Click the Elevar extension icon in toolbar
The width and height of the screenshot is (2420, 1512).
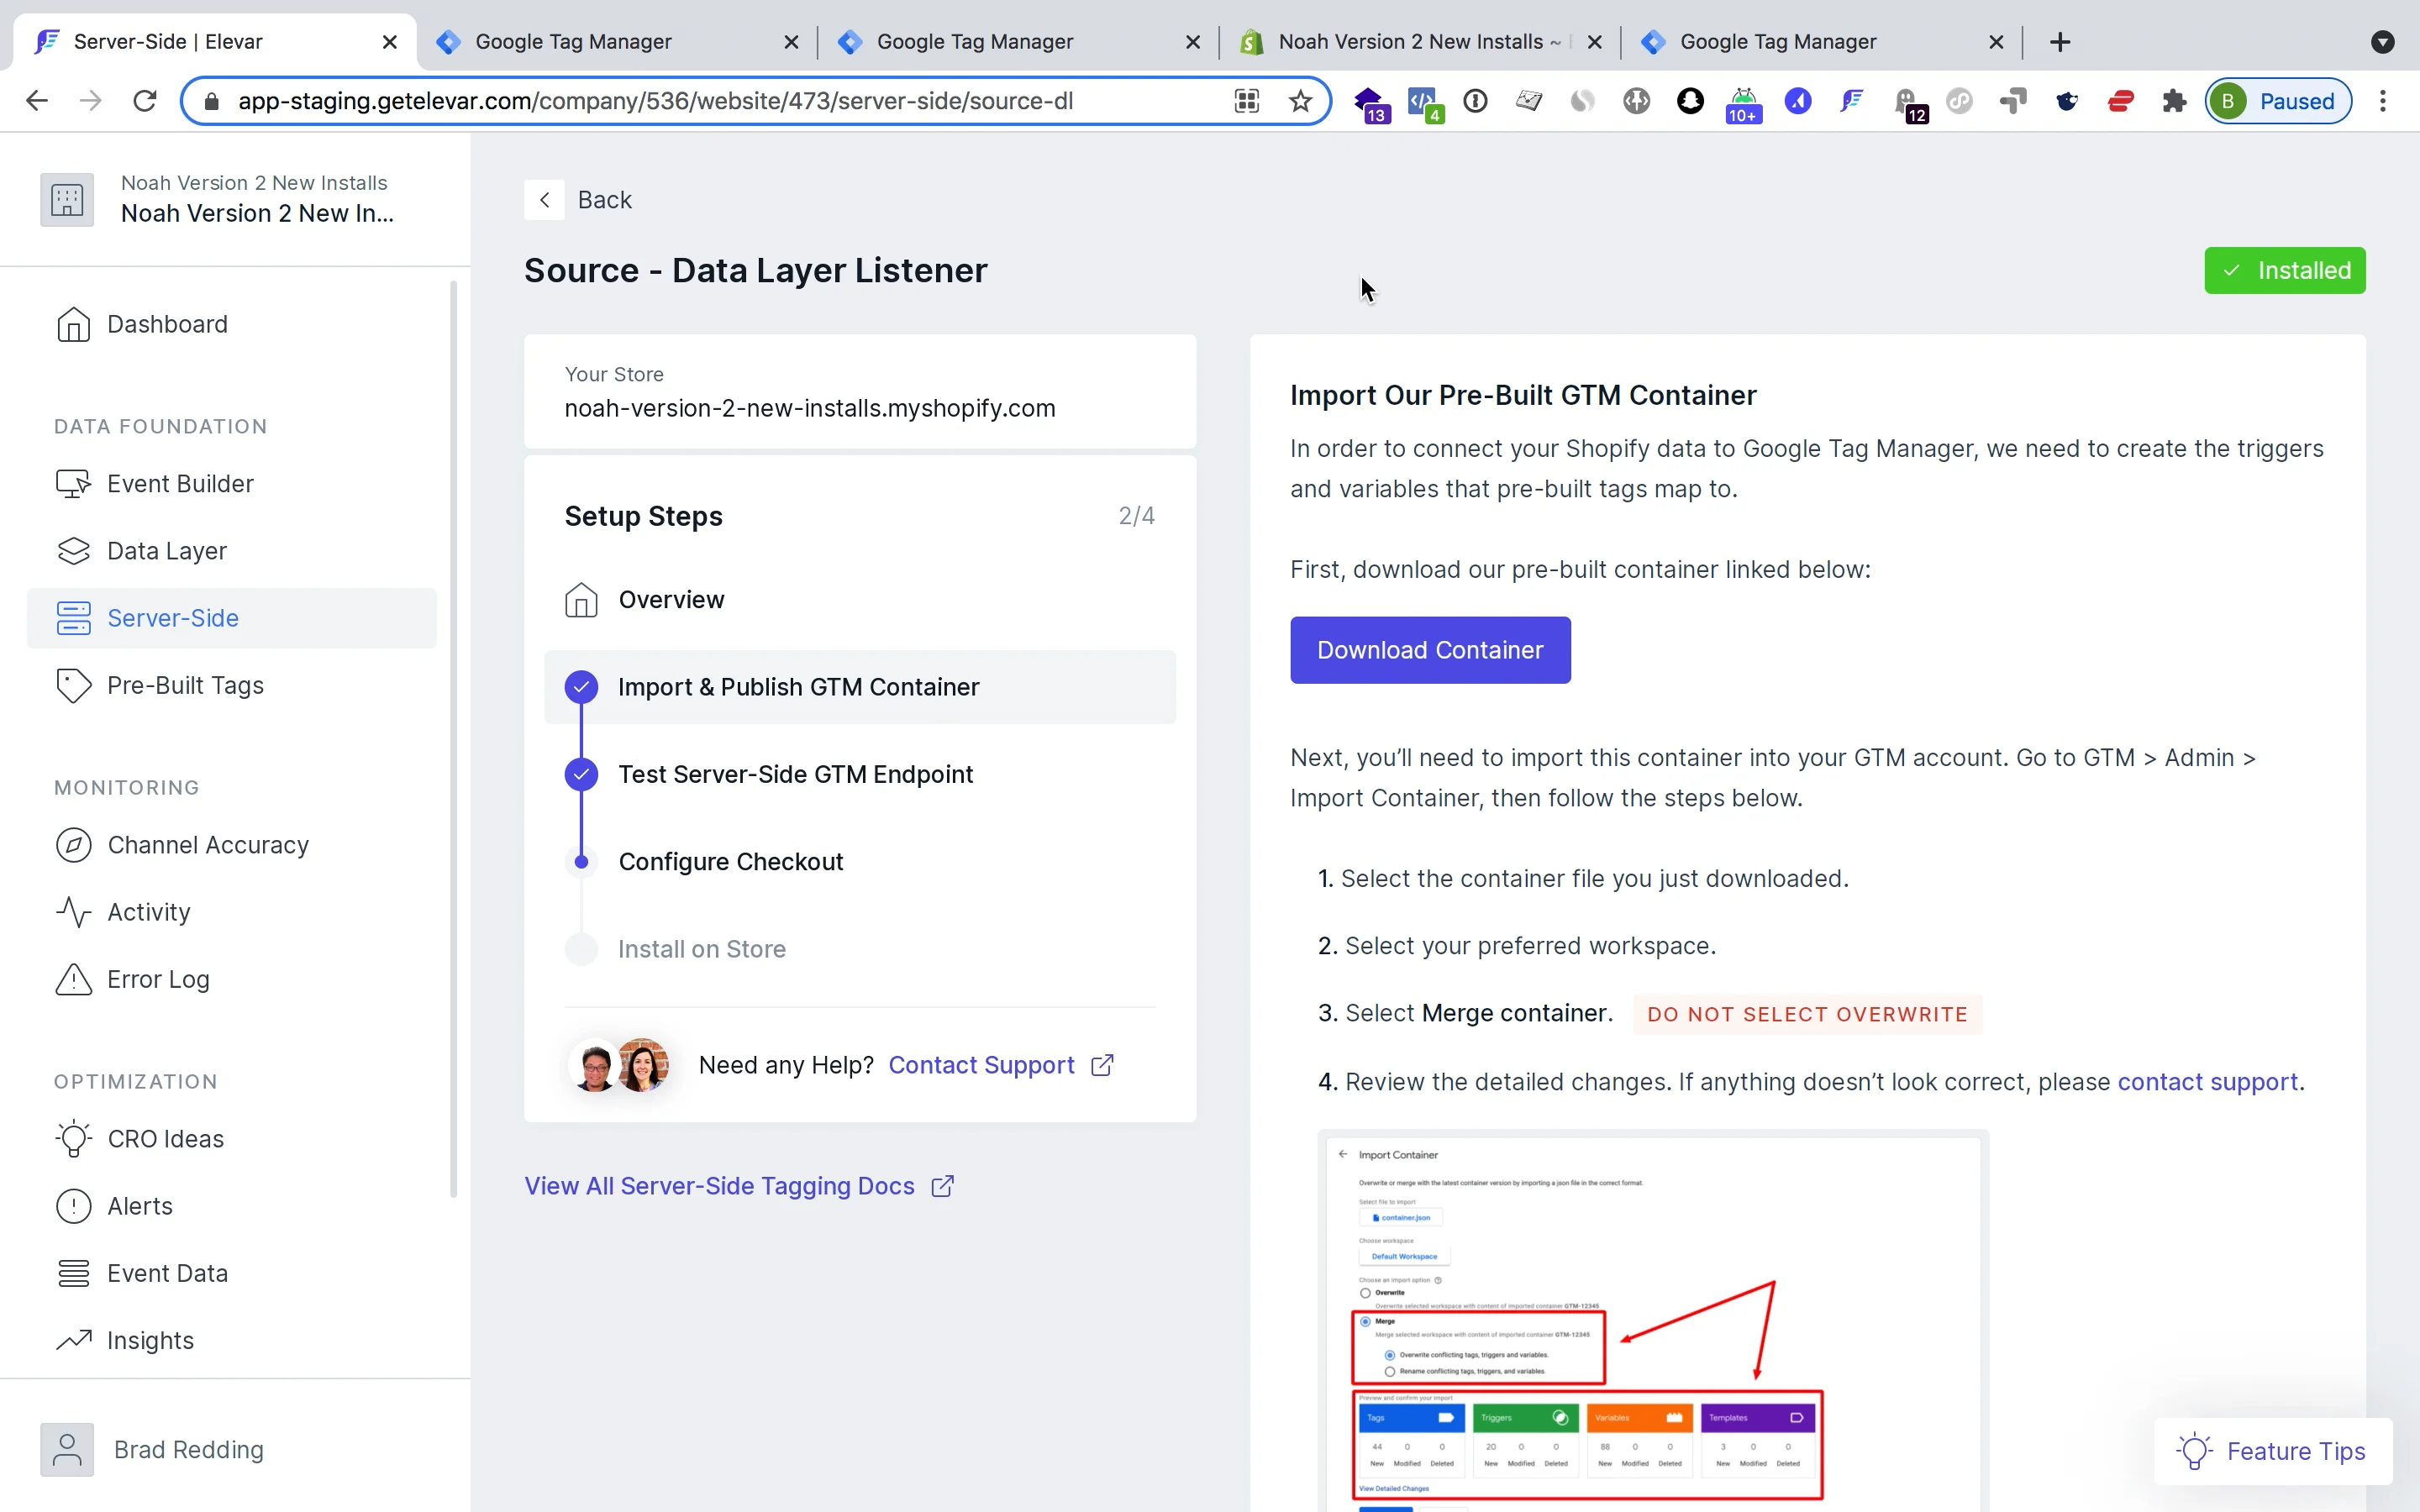1852,101
